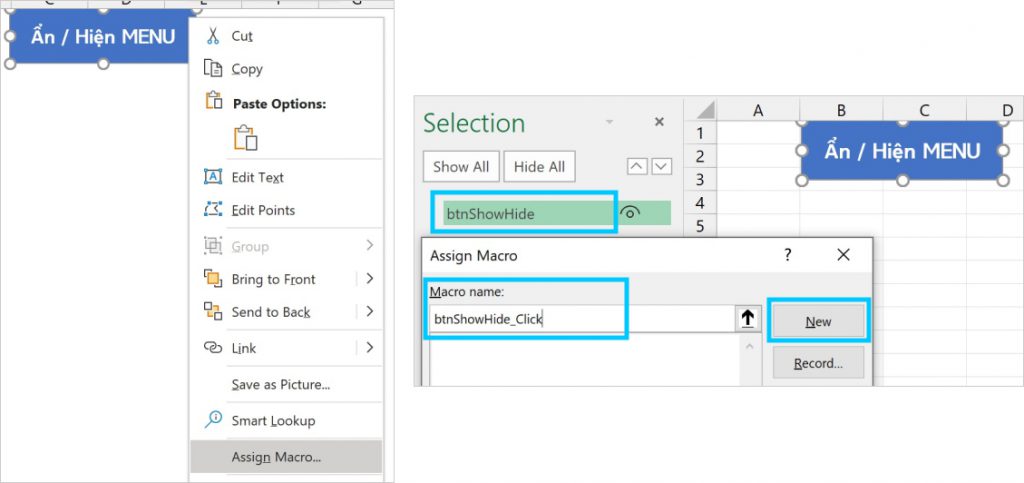The width and height of the screenshot is (1024, 483).
Task: Open the Selection pane options dropdown
Action: (609, 122)
